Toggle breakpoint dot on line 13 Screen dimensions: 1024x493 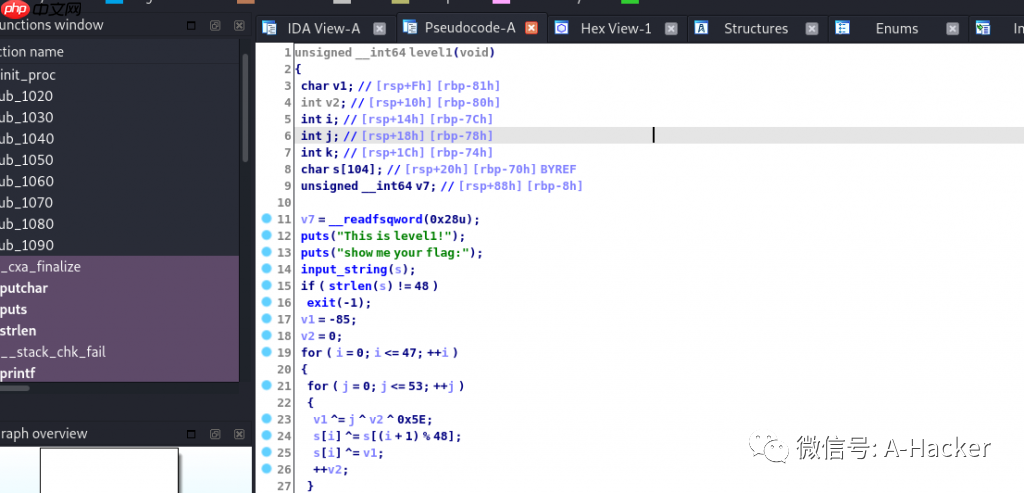tap(266, 252)
